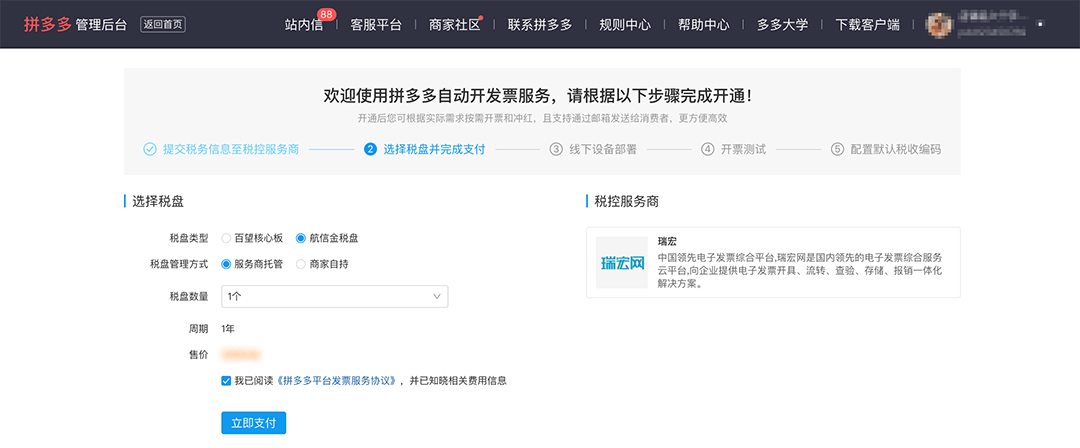The width and height of the screenshot is (1080, 448).
Task: Open the 税盘数量 dropdown showing 1个
Action: coord(335,296)
